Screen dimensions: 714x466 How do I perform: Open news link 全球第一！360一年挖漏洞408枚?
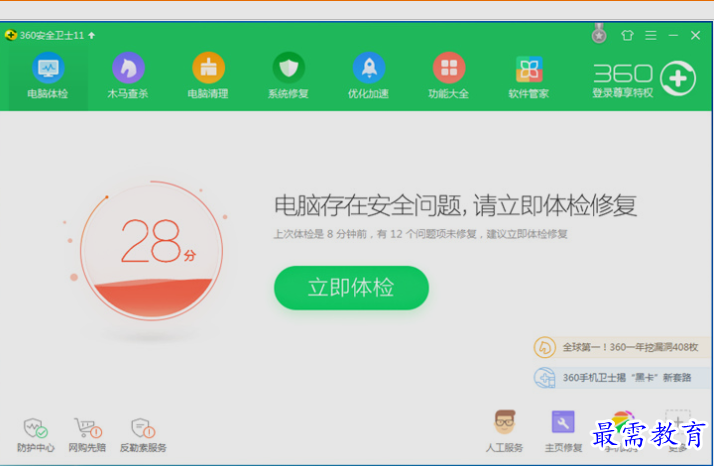pyautogui.click(x=630, y=347)
